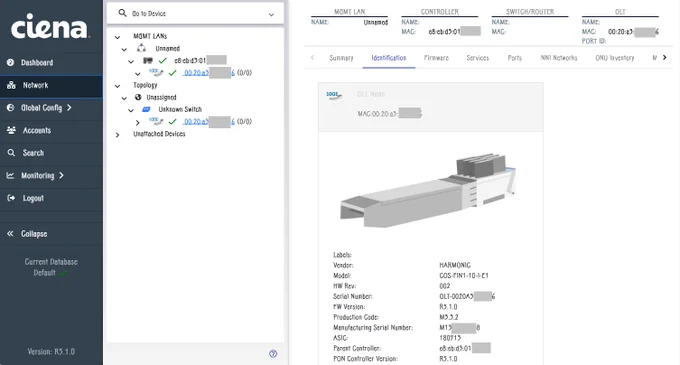Click the sidebar Search magnifier icon
Image resolution: width=680 pixels, height=365 pixels.
click(11, 153)
